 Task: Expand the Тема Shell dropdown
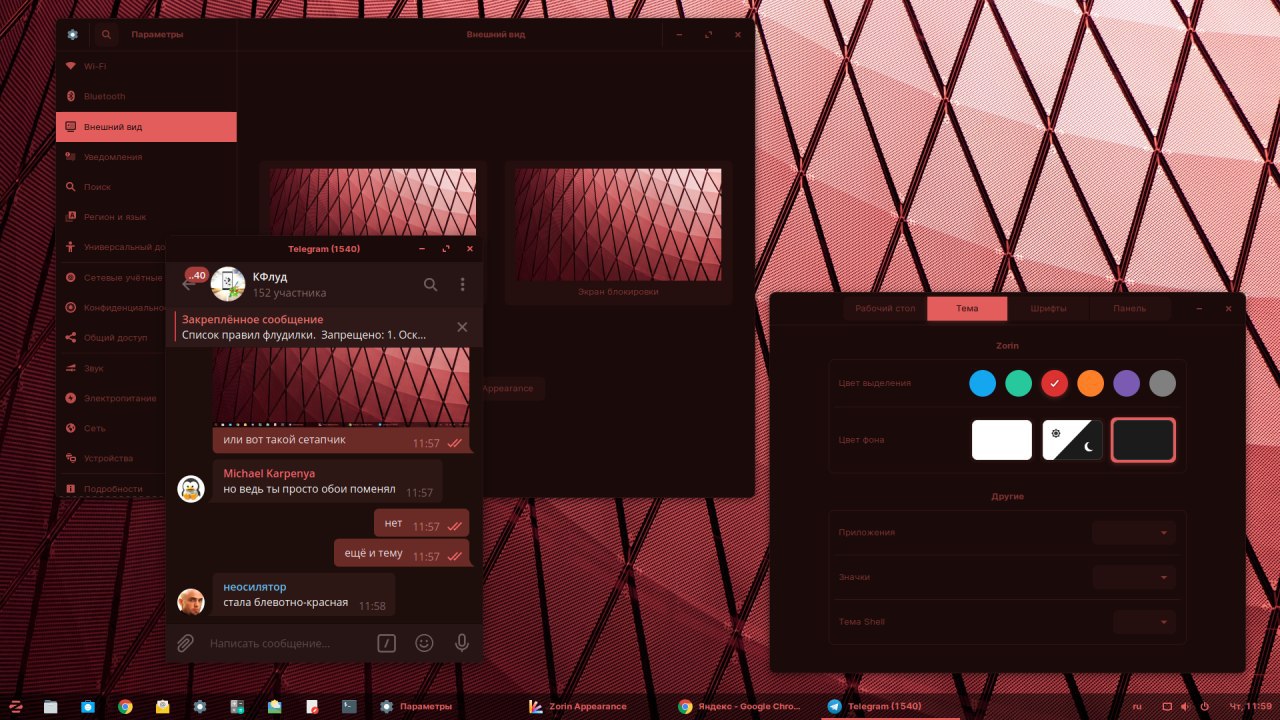coord(1144,622)
